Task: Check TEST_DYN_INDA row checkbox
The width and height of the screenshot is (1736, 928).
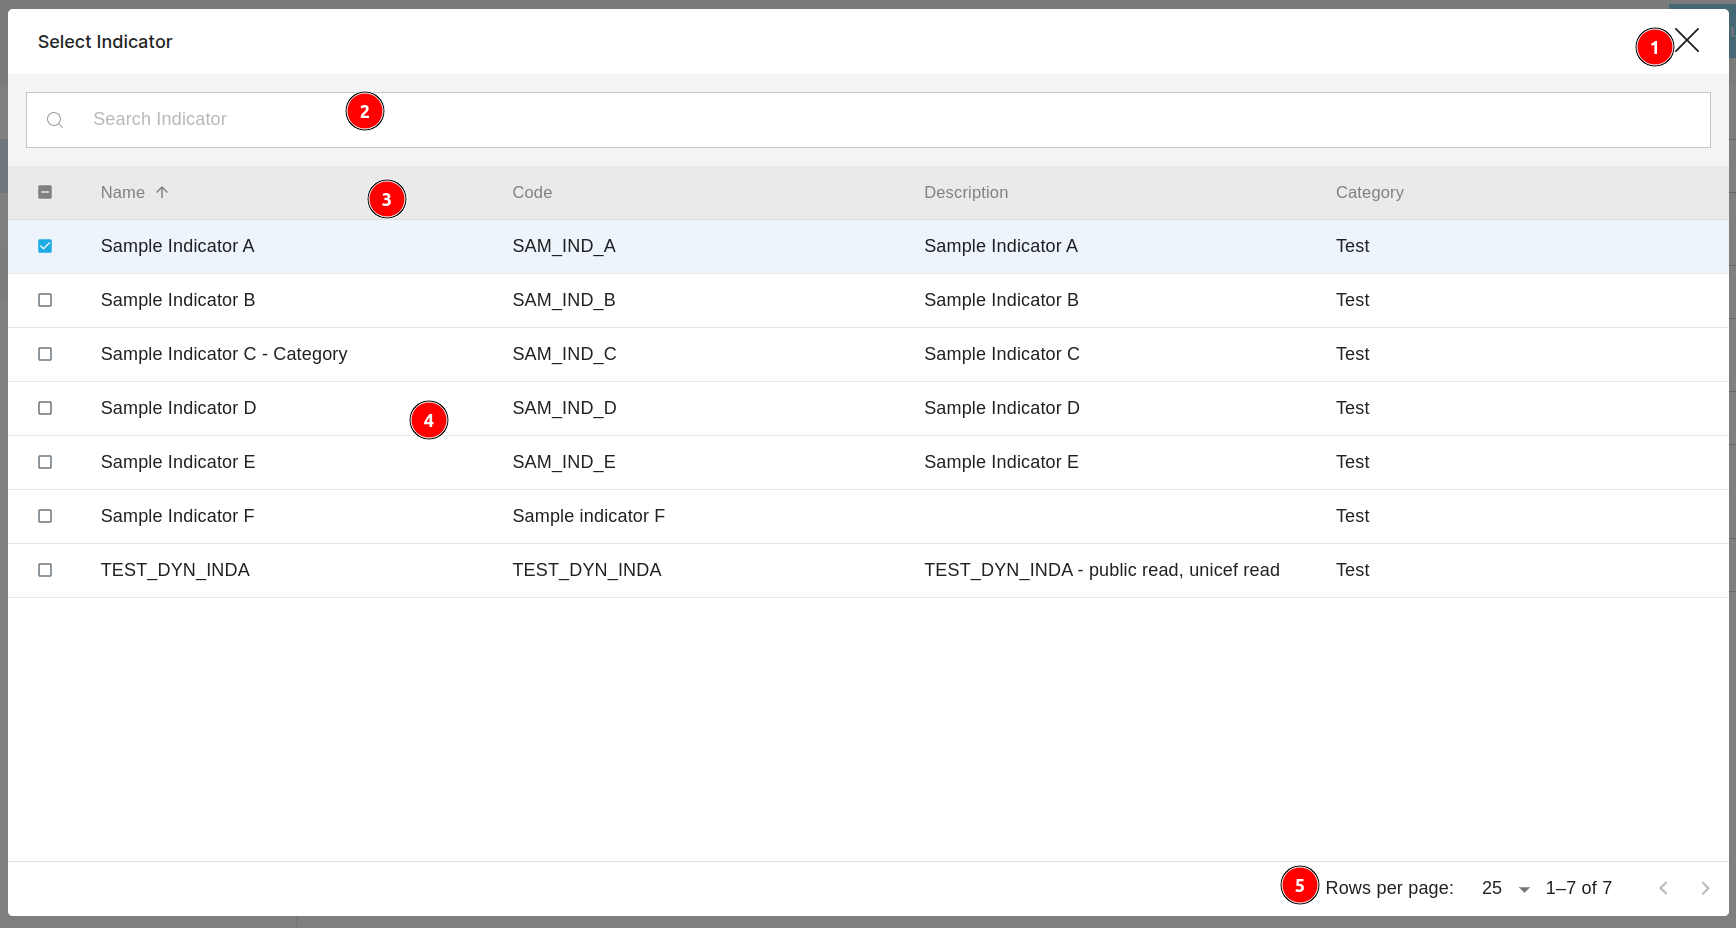Action: [45, 570]
